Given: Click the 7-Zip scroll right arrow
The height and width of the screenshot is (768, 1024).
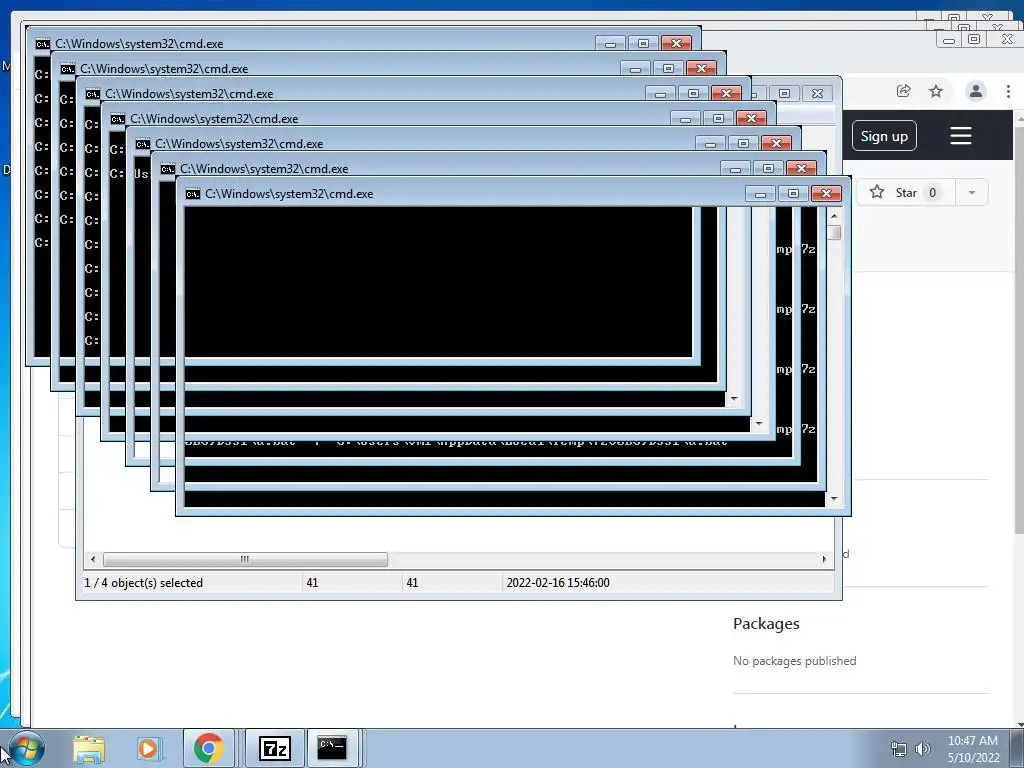Looking at the screenshot, I should tap(824, 559).
